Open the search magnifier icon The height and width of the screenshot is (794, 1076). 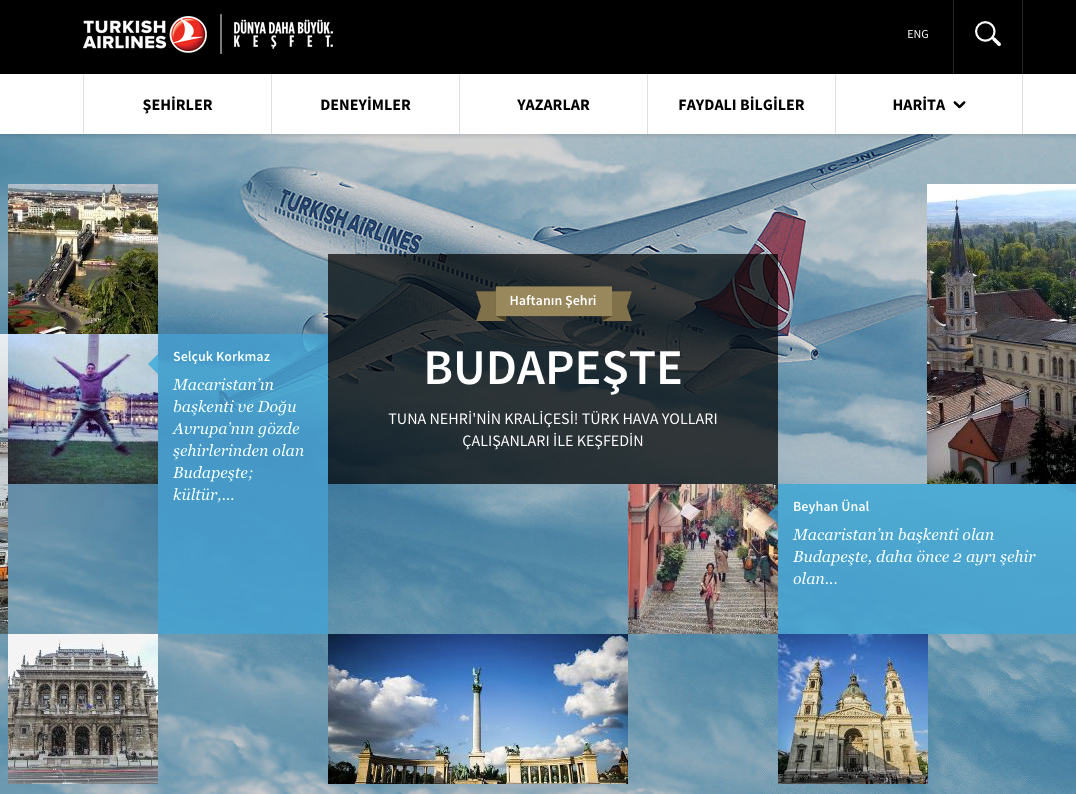[987, 34]
